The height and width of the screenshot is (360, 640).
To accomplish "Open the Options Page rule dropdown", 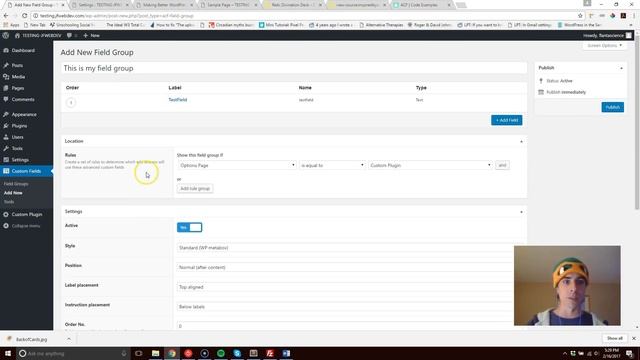I will coord(237,165).
